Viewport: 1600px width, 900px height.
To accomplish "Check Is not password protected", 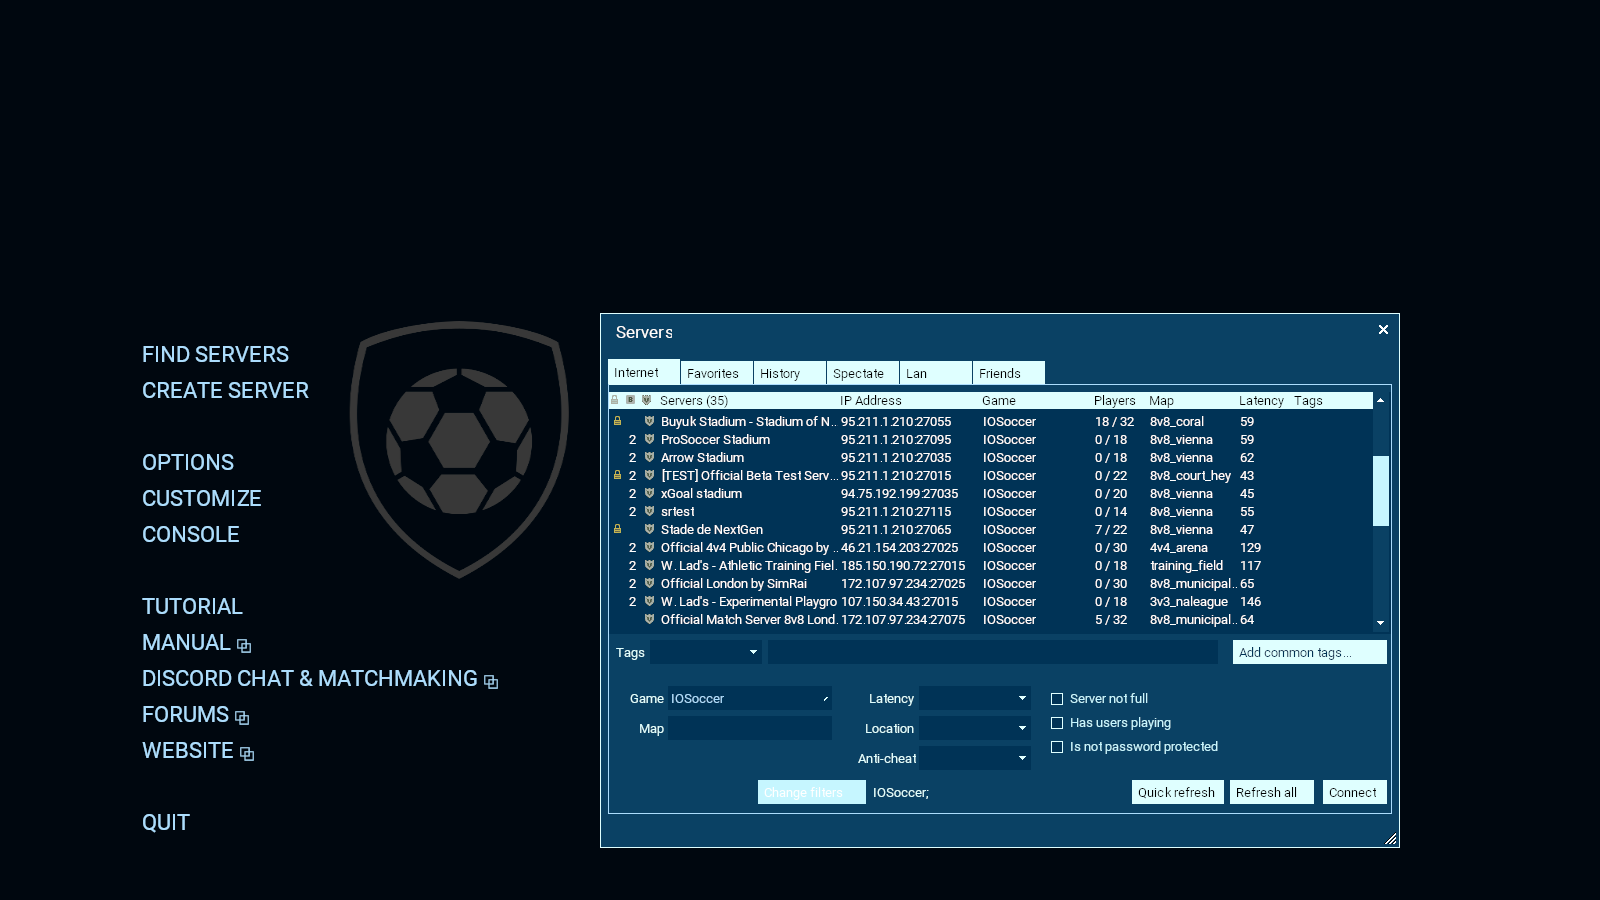I will pos(1057,747).
